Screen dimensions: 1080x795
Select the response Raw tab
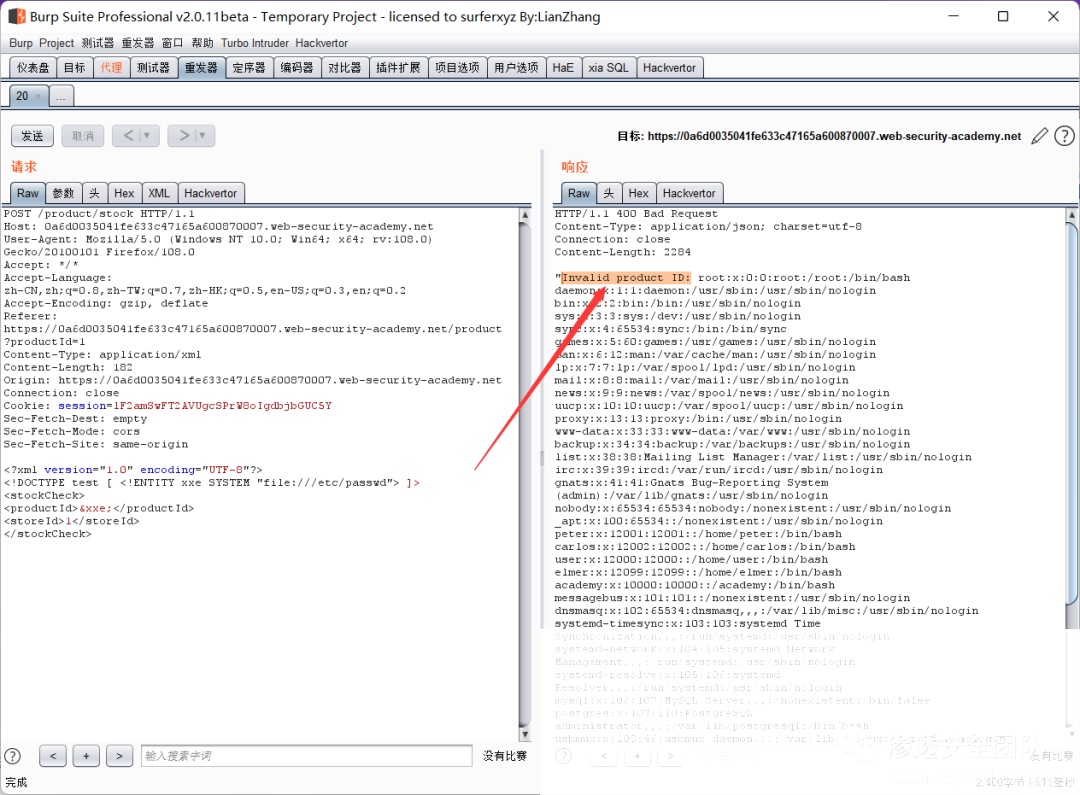coord(579,193)
